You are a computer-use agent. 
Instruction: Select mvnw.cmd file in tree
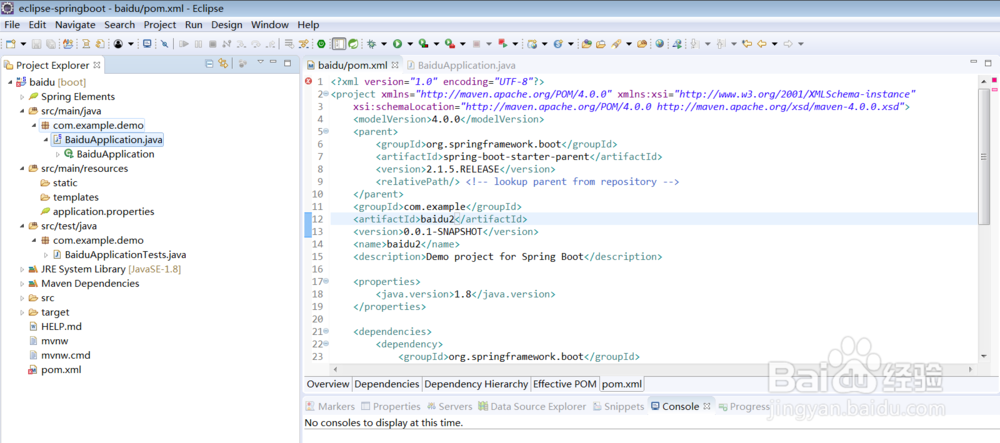(x=65, y=355)
